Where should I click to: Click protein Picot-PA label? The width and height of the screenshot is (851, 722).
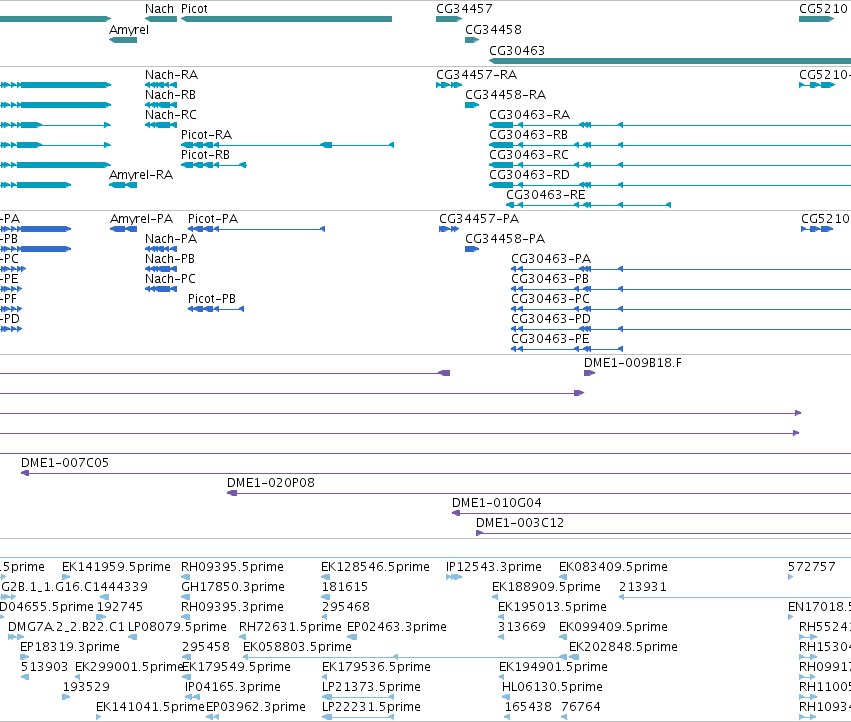213,219
